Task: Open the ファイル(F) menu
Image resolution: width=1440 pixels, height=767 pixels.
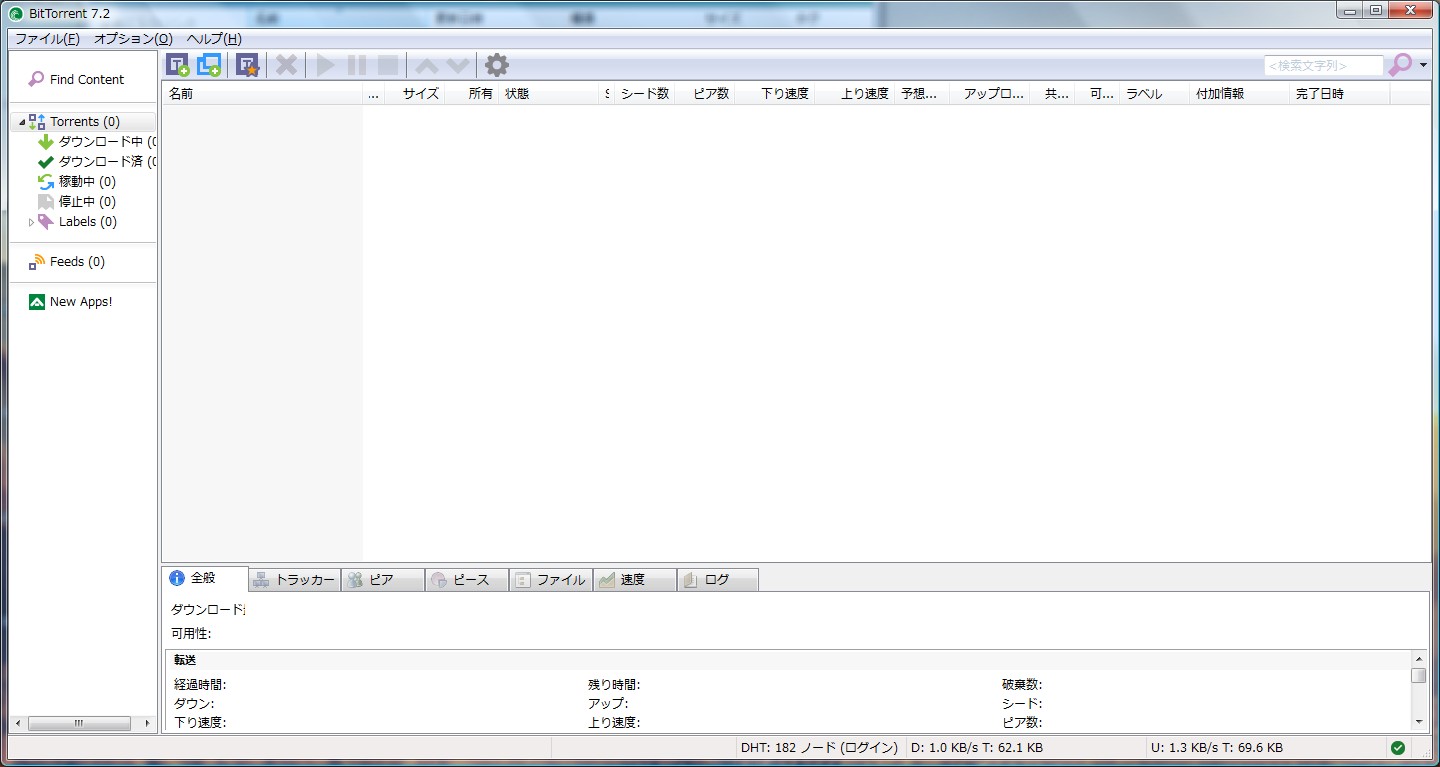Action: (47, 39)
